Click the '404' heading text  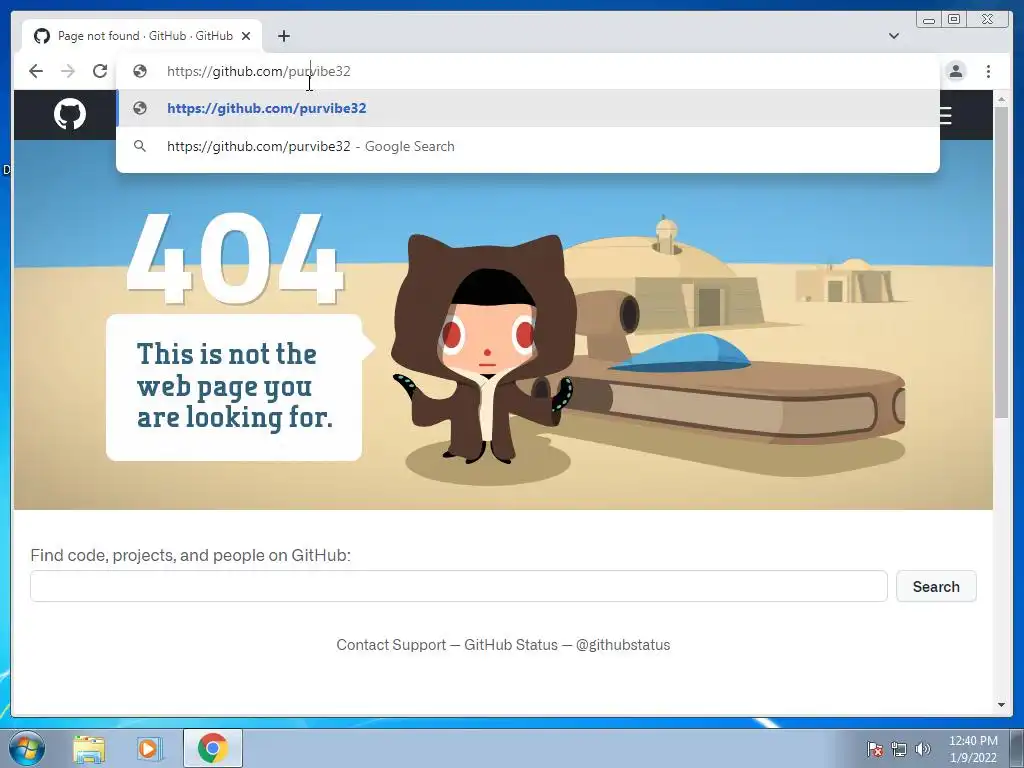(x=234, y=259)
